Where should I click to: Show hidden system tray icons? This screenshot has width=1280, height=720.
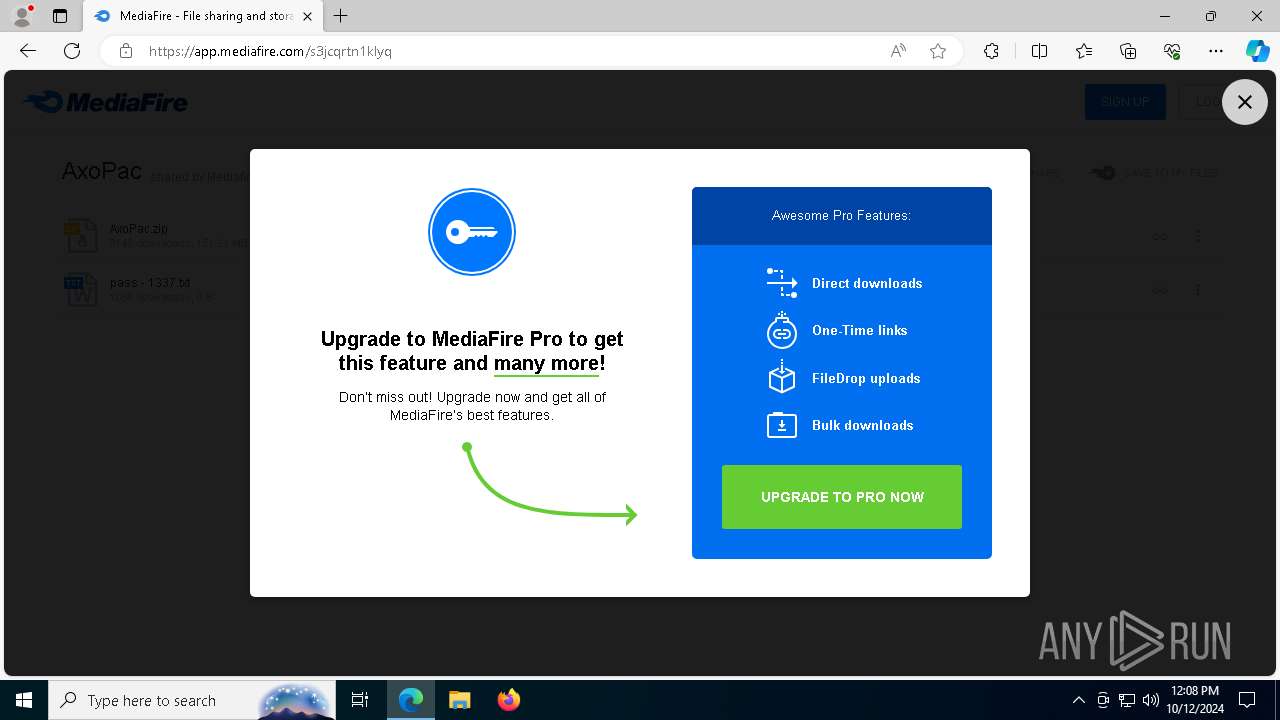pos(1078,700)
